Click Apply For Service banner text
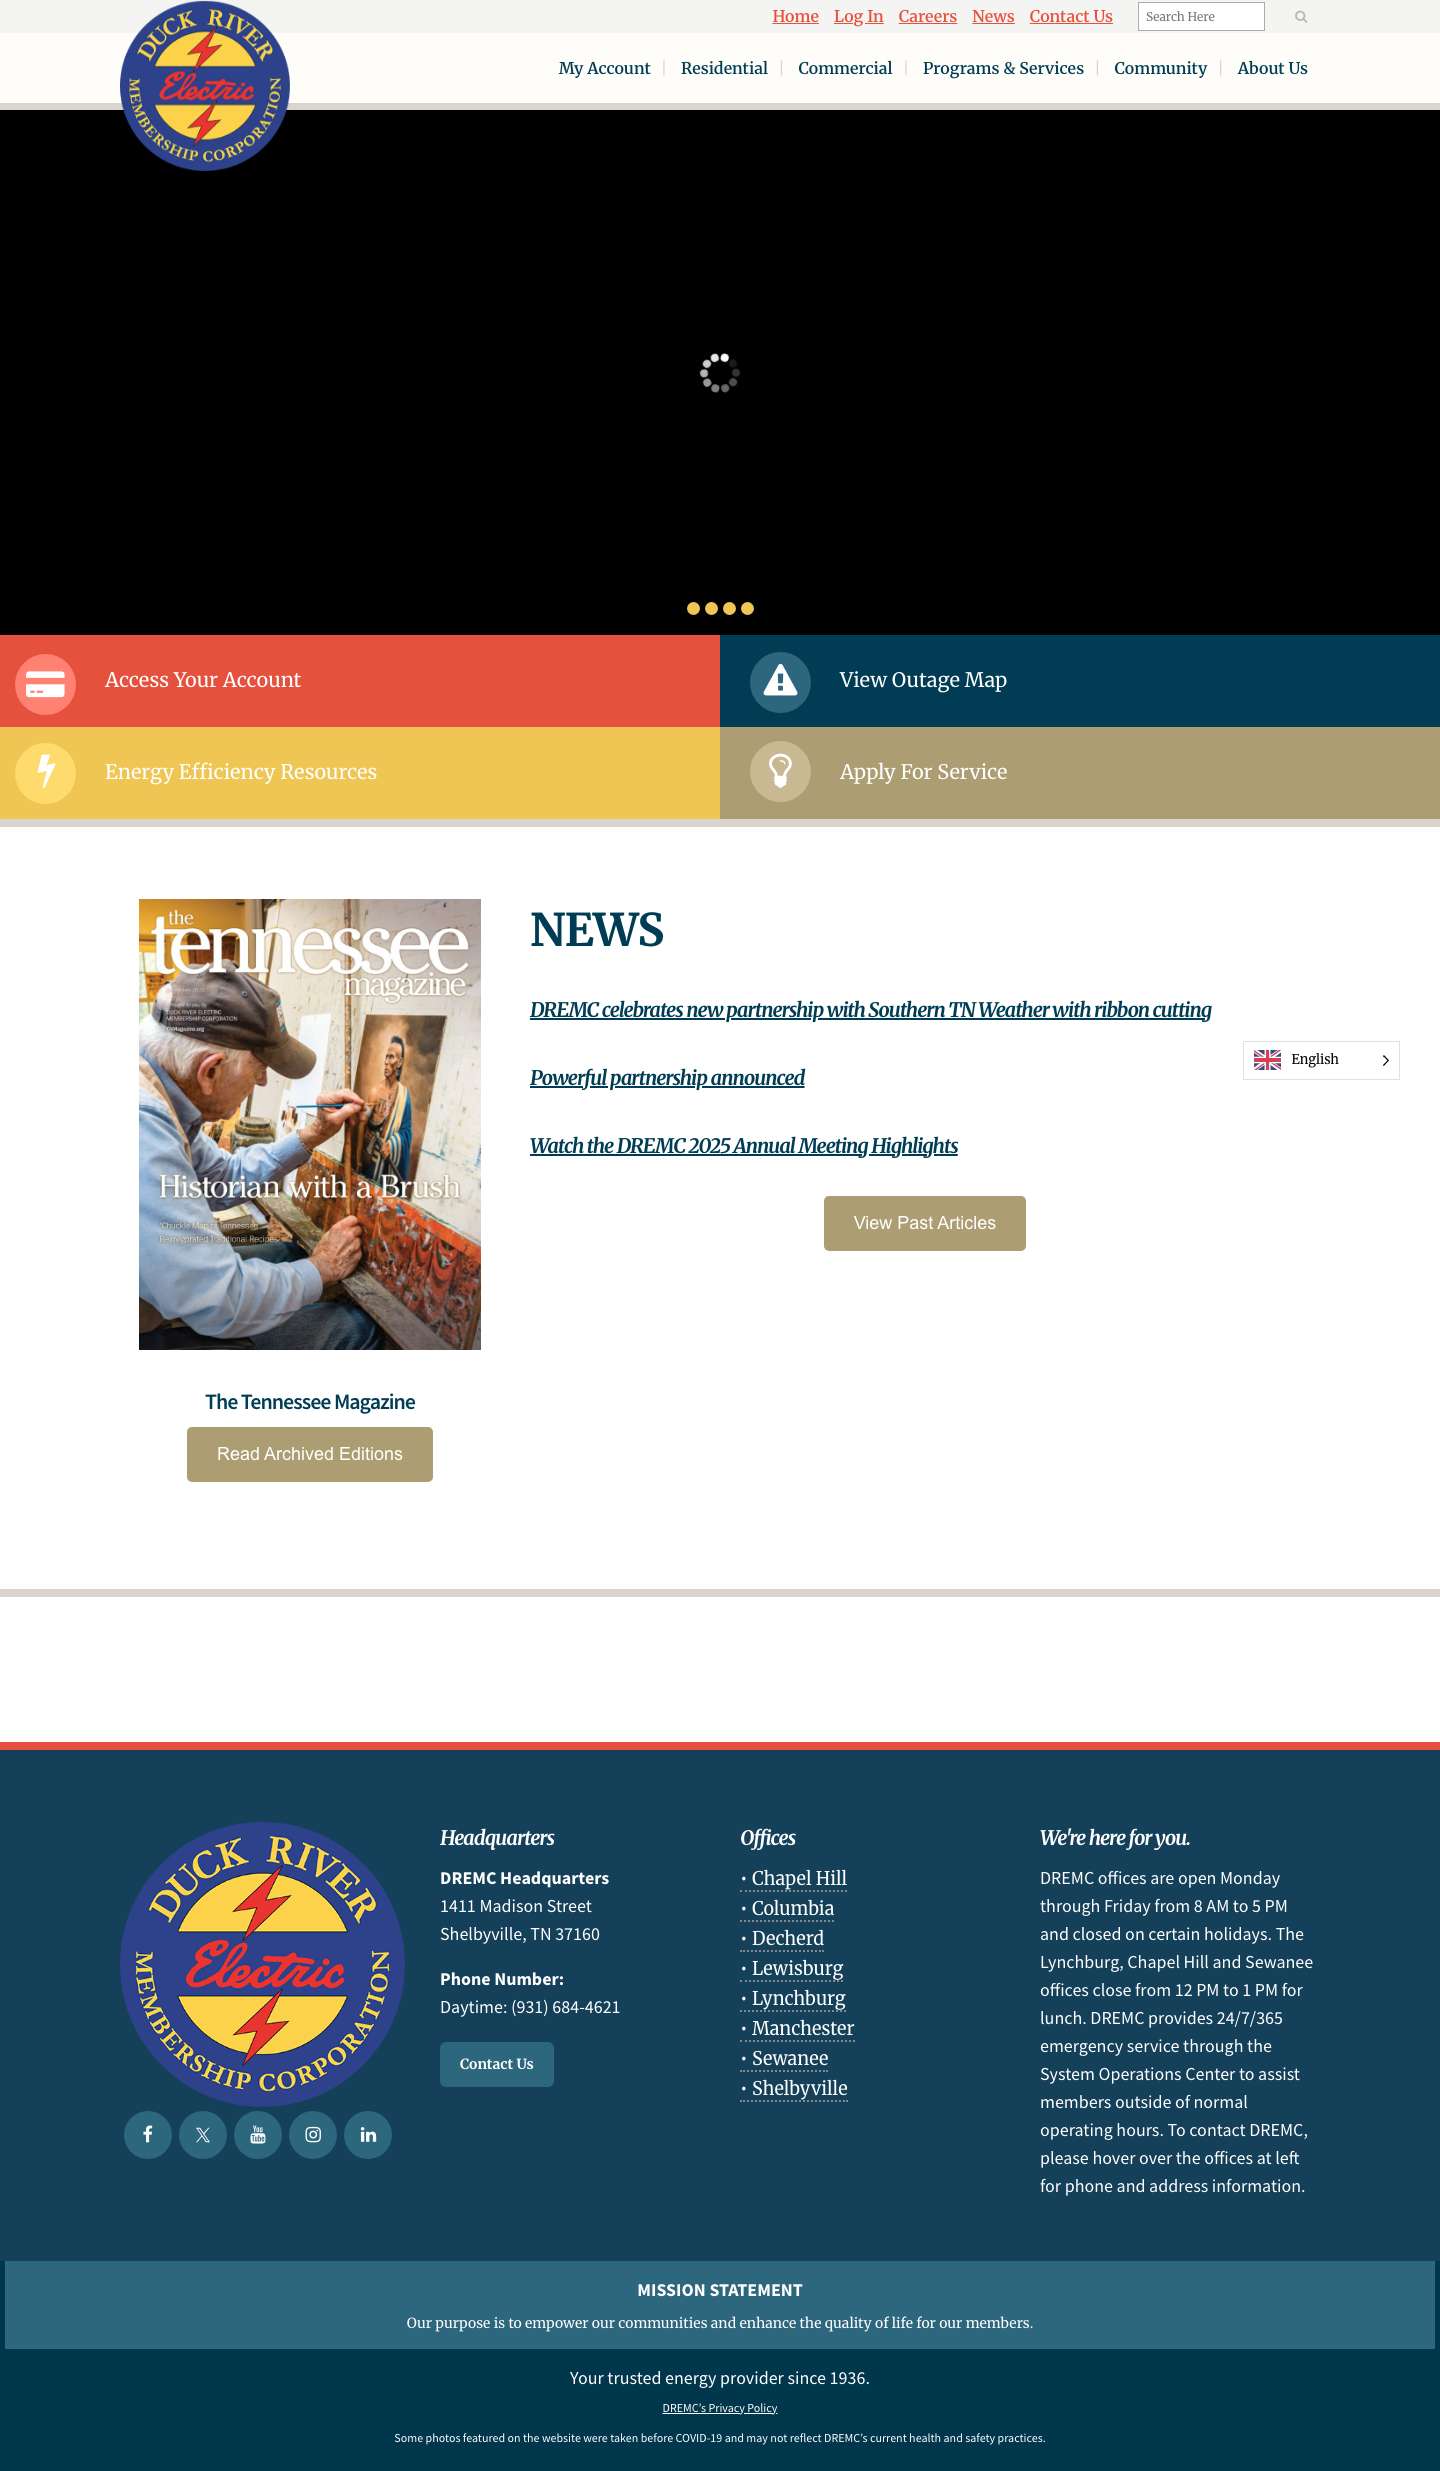Image resolution: width=1440 pixels, height=2471 pixels. point(923,772)
